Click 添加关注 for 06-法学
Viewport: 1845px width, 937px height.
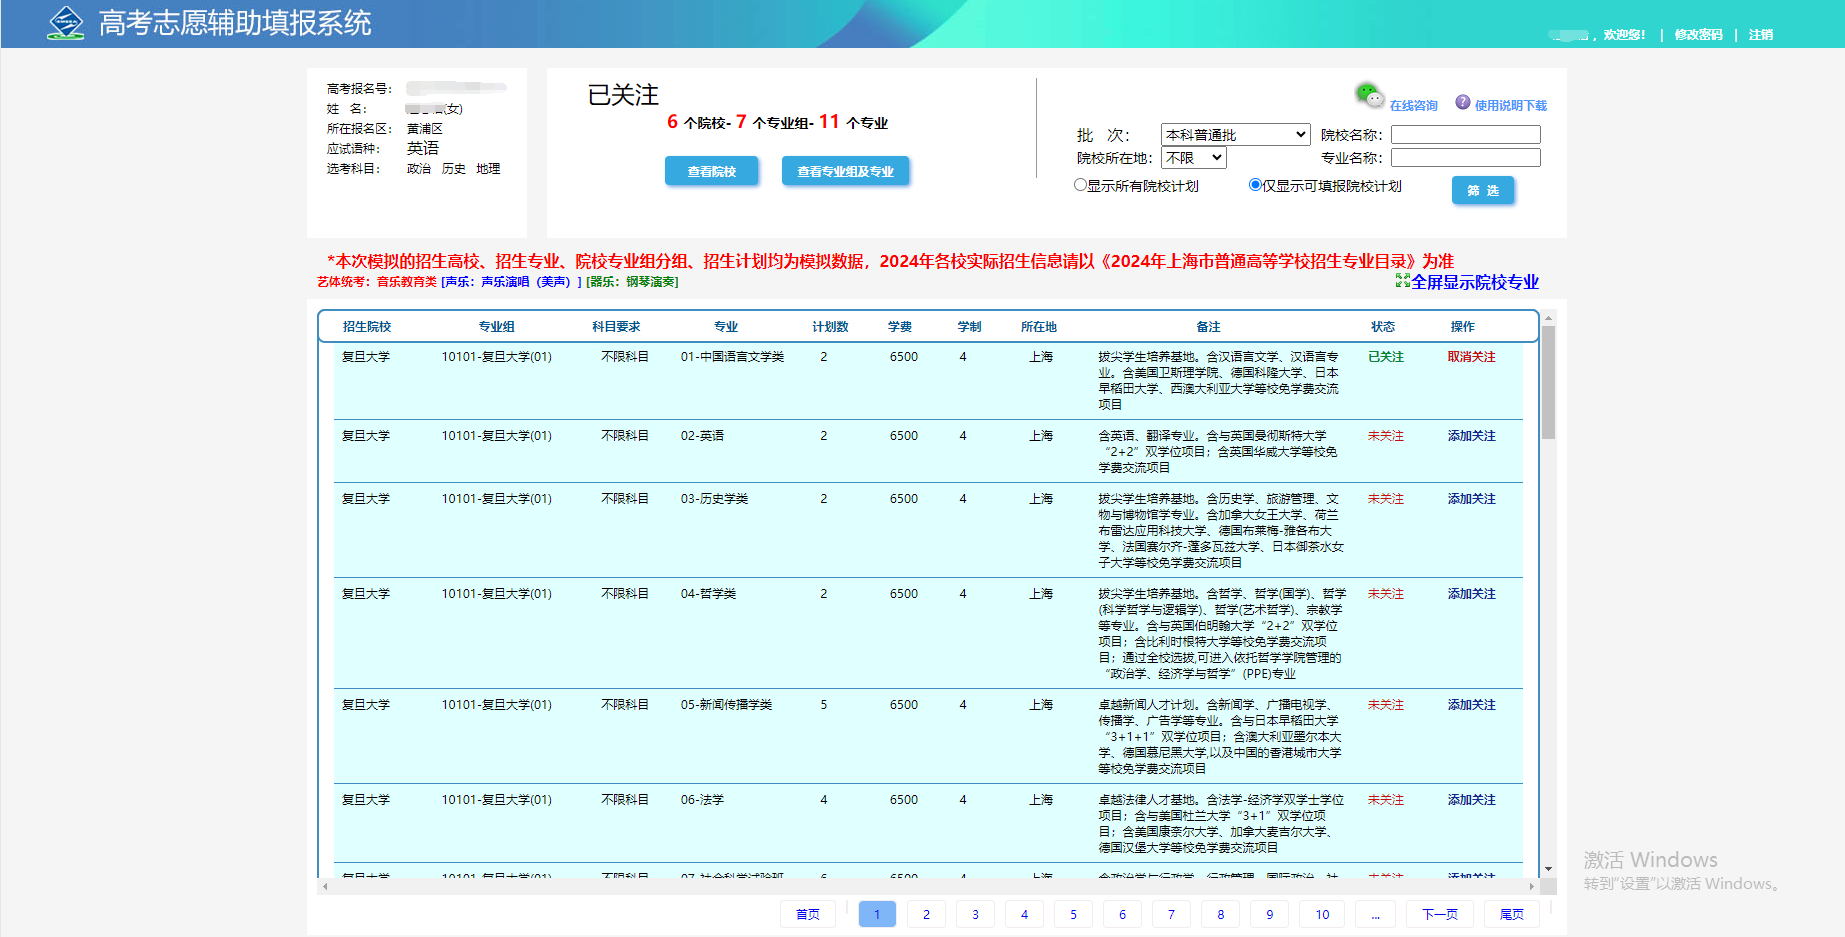click(x=1471, y=799)
